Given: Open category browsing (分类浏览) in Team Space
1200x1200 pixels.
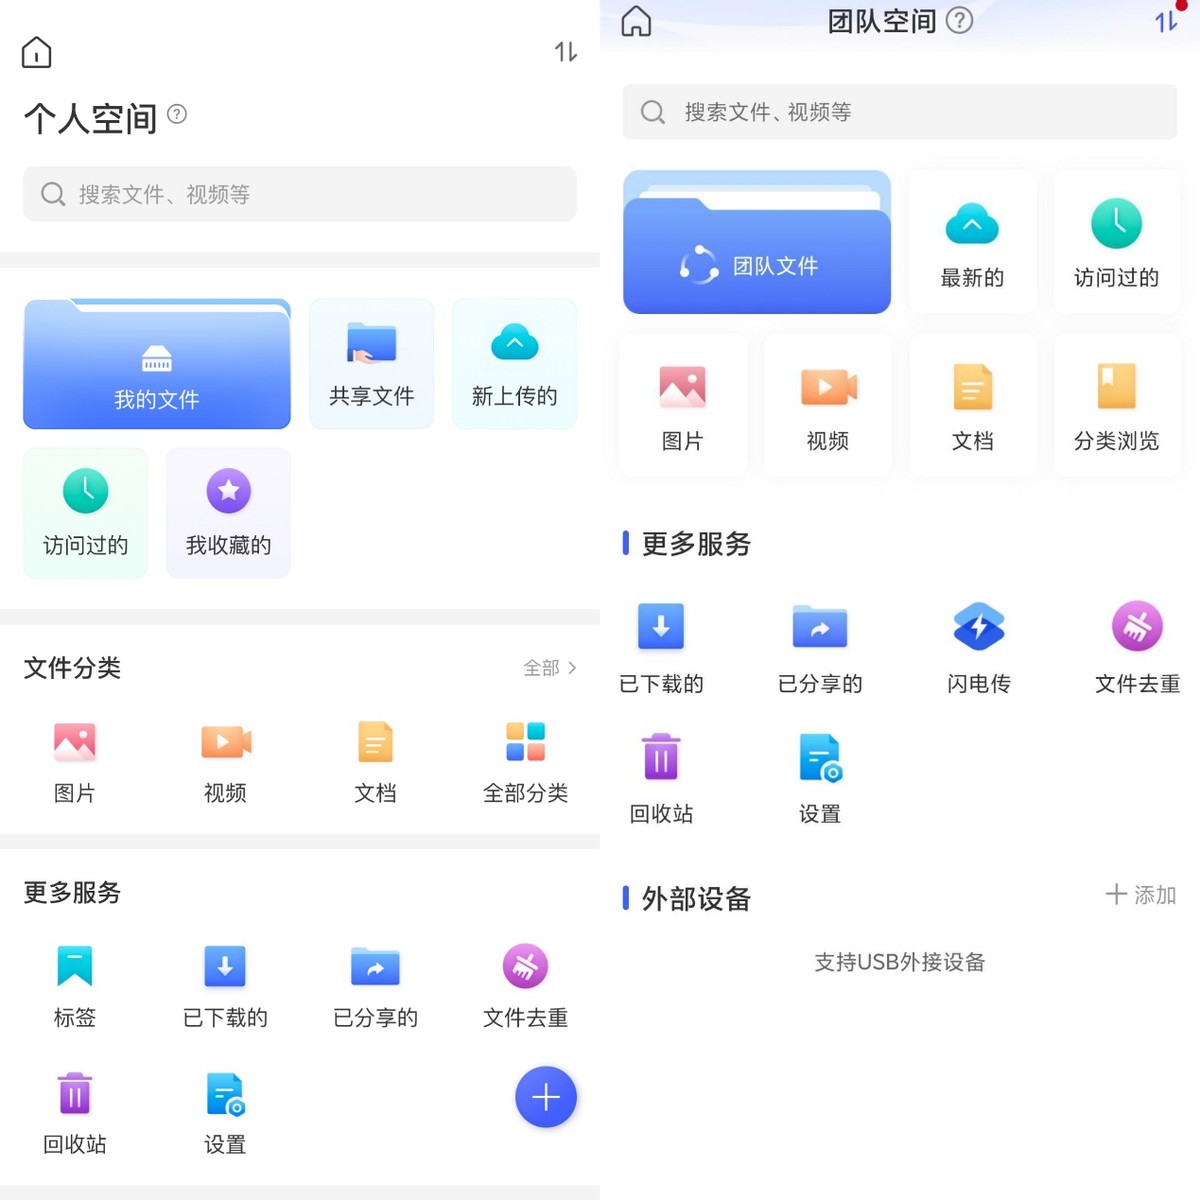Looking at the screenshot, I should coord(1116,403).
